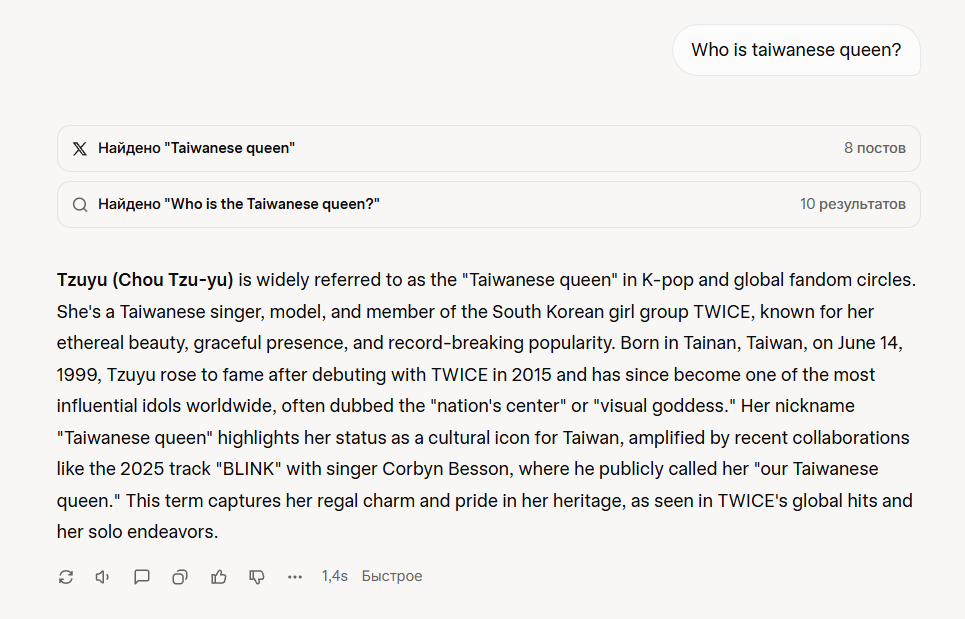This screenshot has width=965, height=619.
Task: Click the '10 результатов' count label
Action: click(x=852, y=205)
